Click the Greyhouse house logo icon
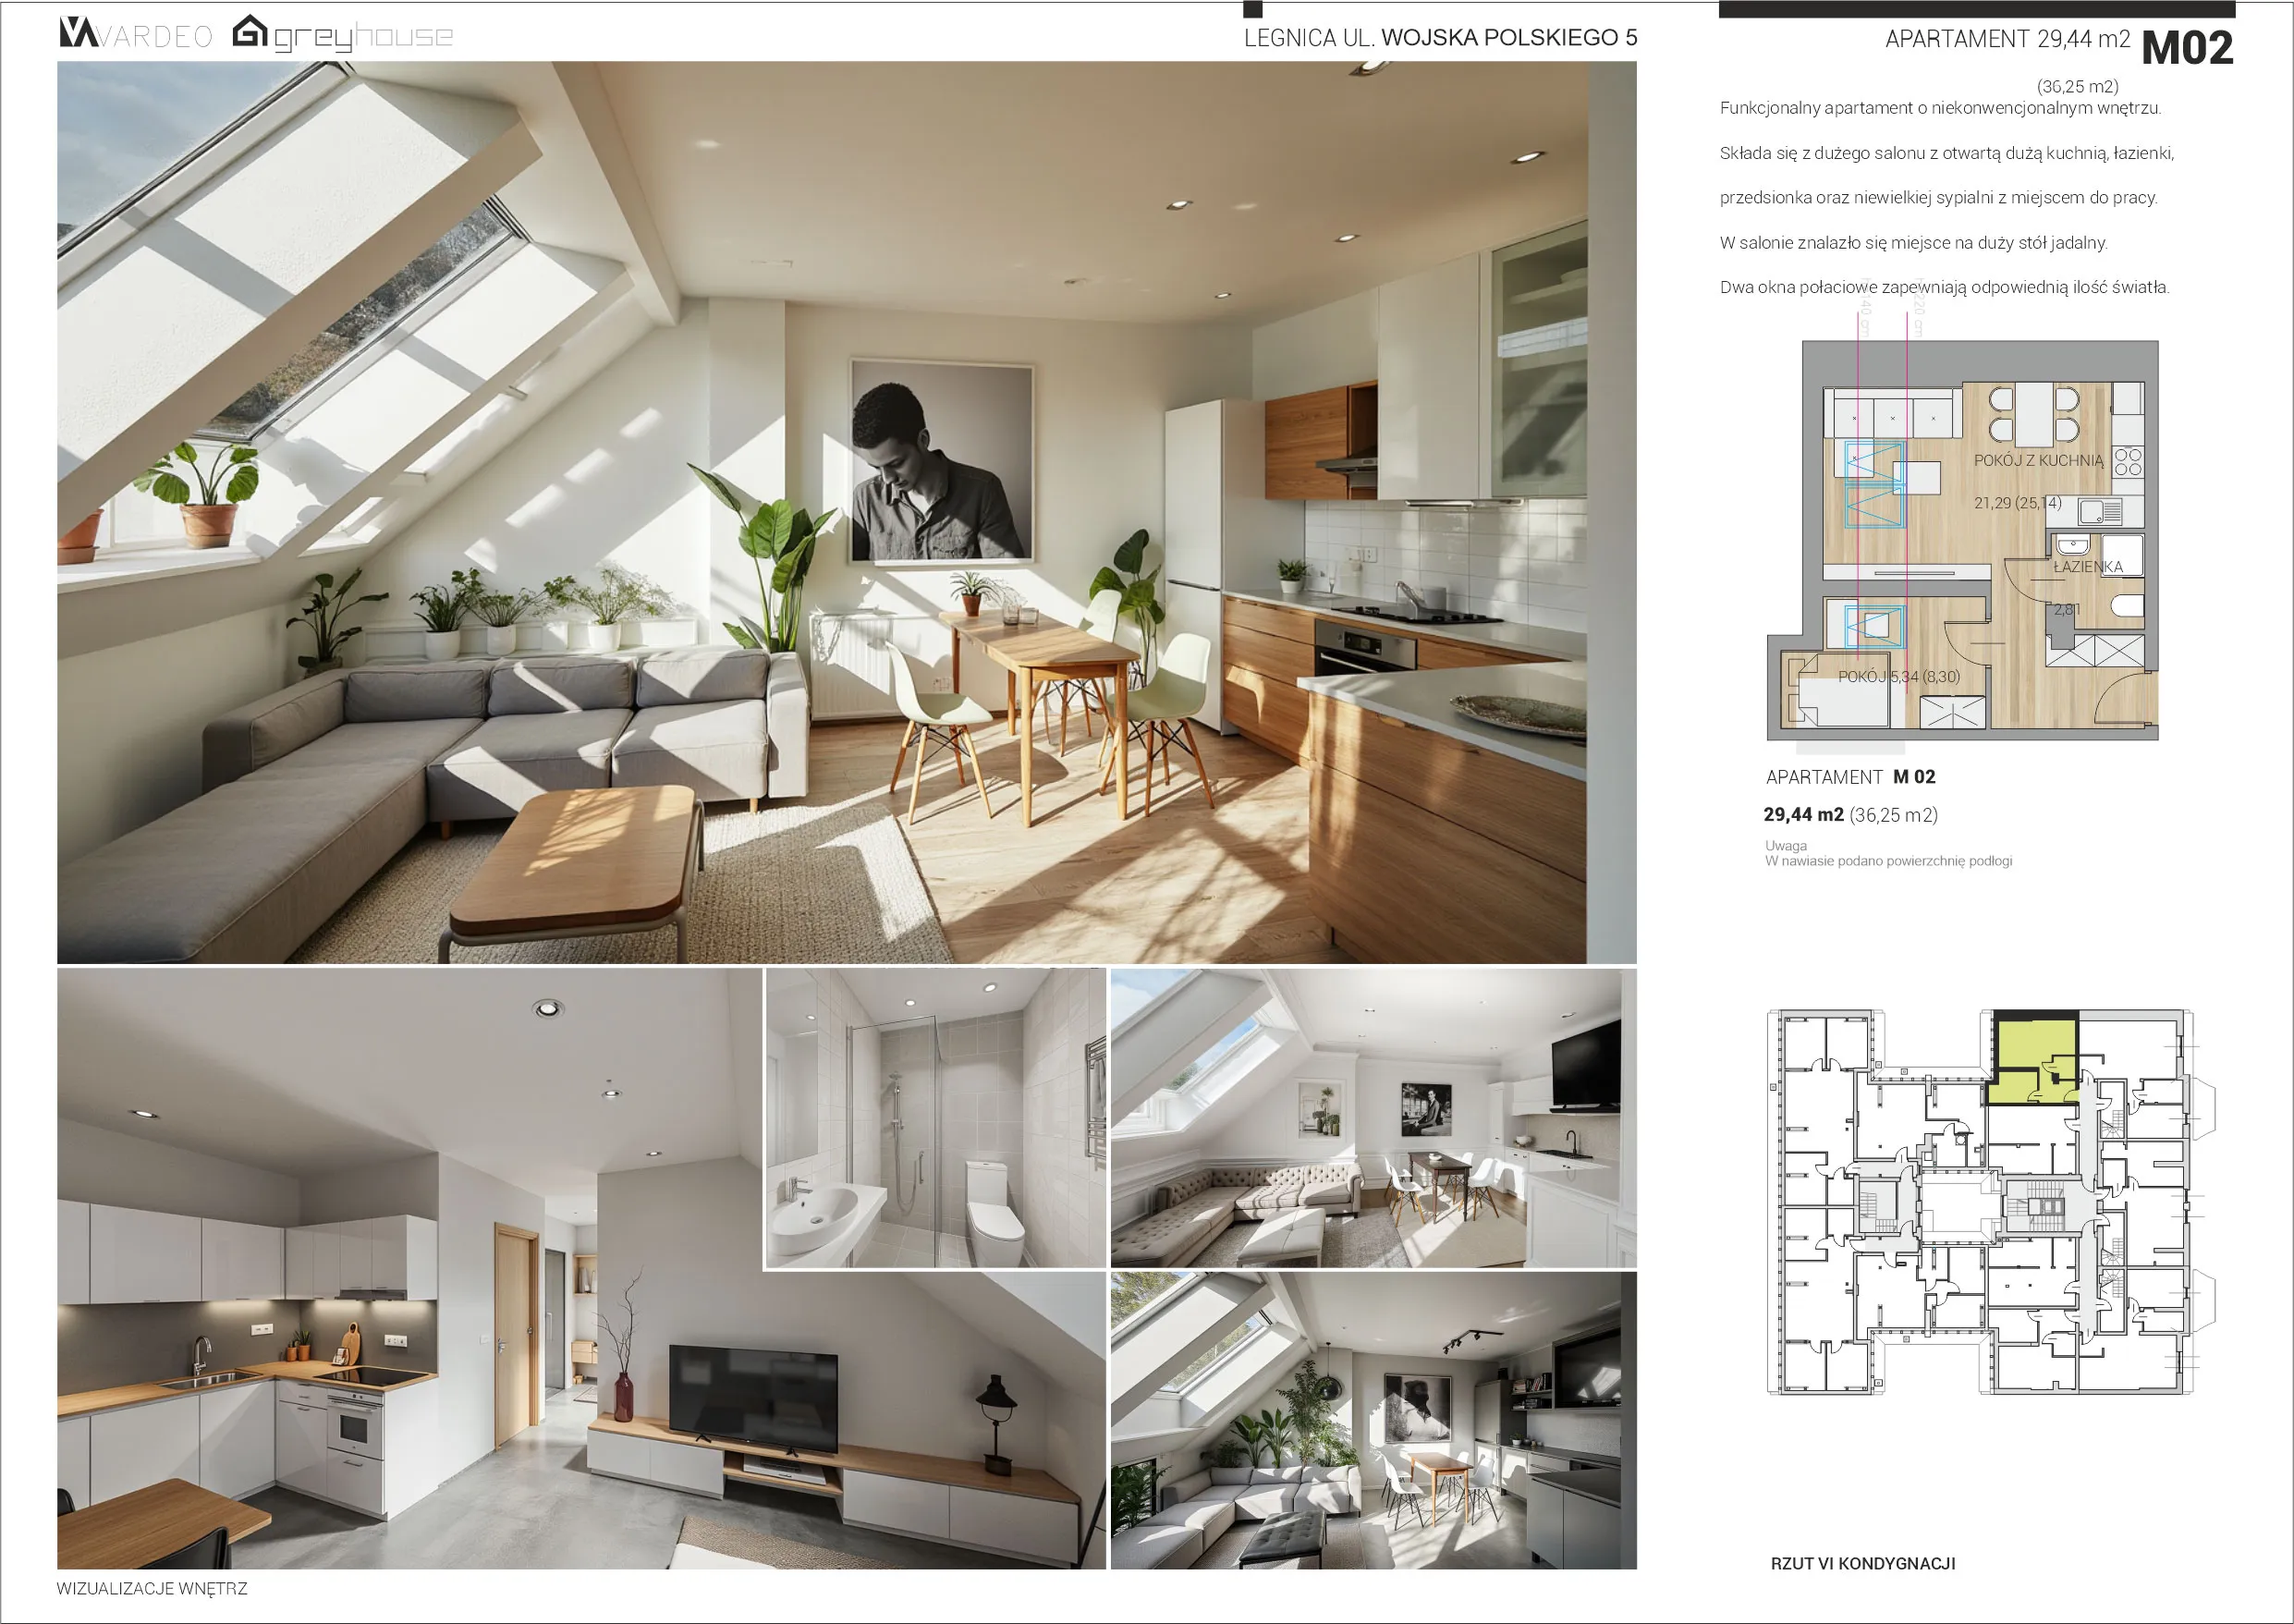 (250, 32)
